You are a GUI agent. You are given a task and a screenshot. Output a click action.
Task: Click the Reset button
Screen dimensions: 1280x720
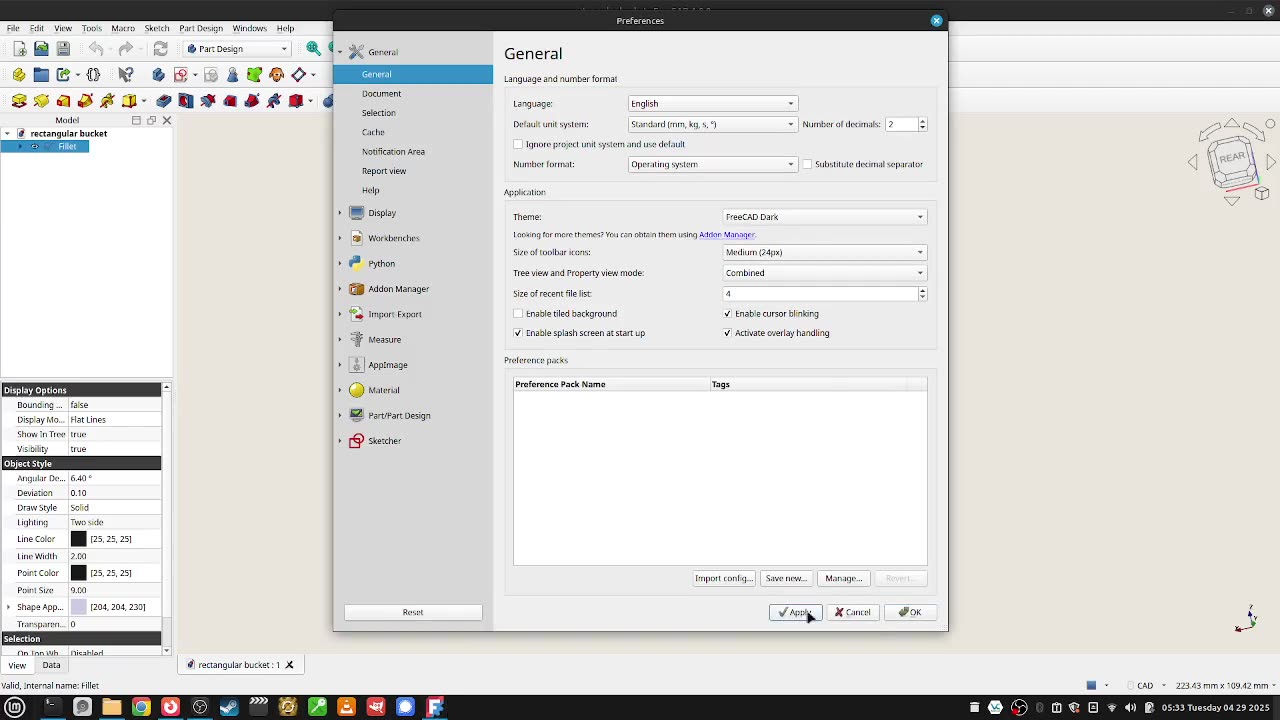point(413,612)
